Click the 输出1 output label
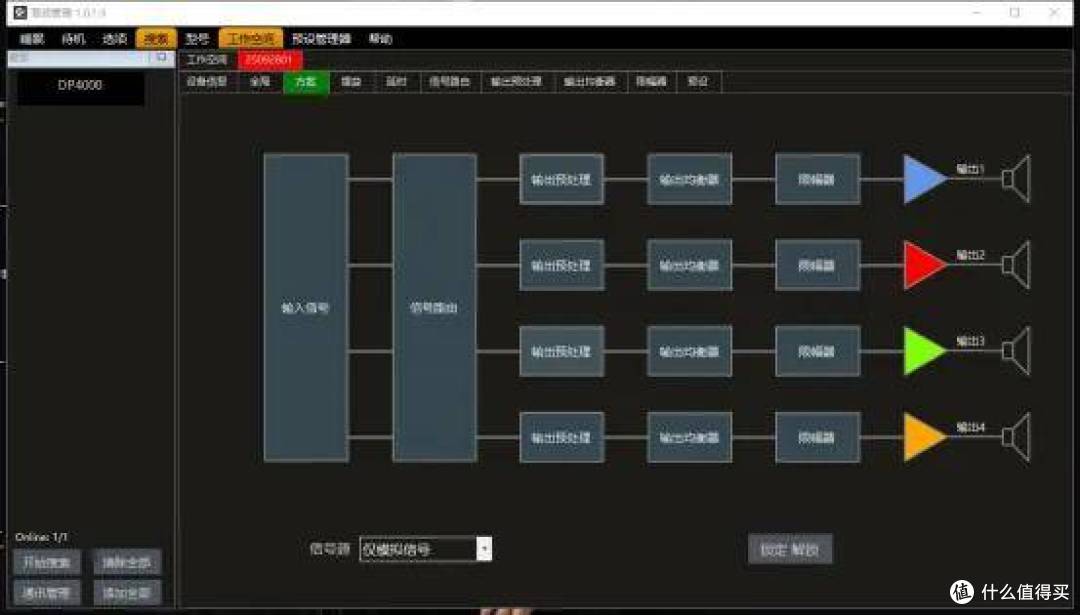 [x=970, y=169]
